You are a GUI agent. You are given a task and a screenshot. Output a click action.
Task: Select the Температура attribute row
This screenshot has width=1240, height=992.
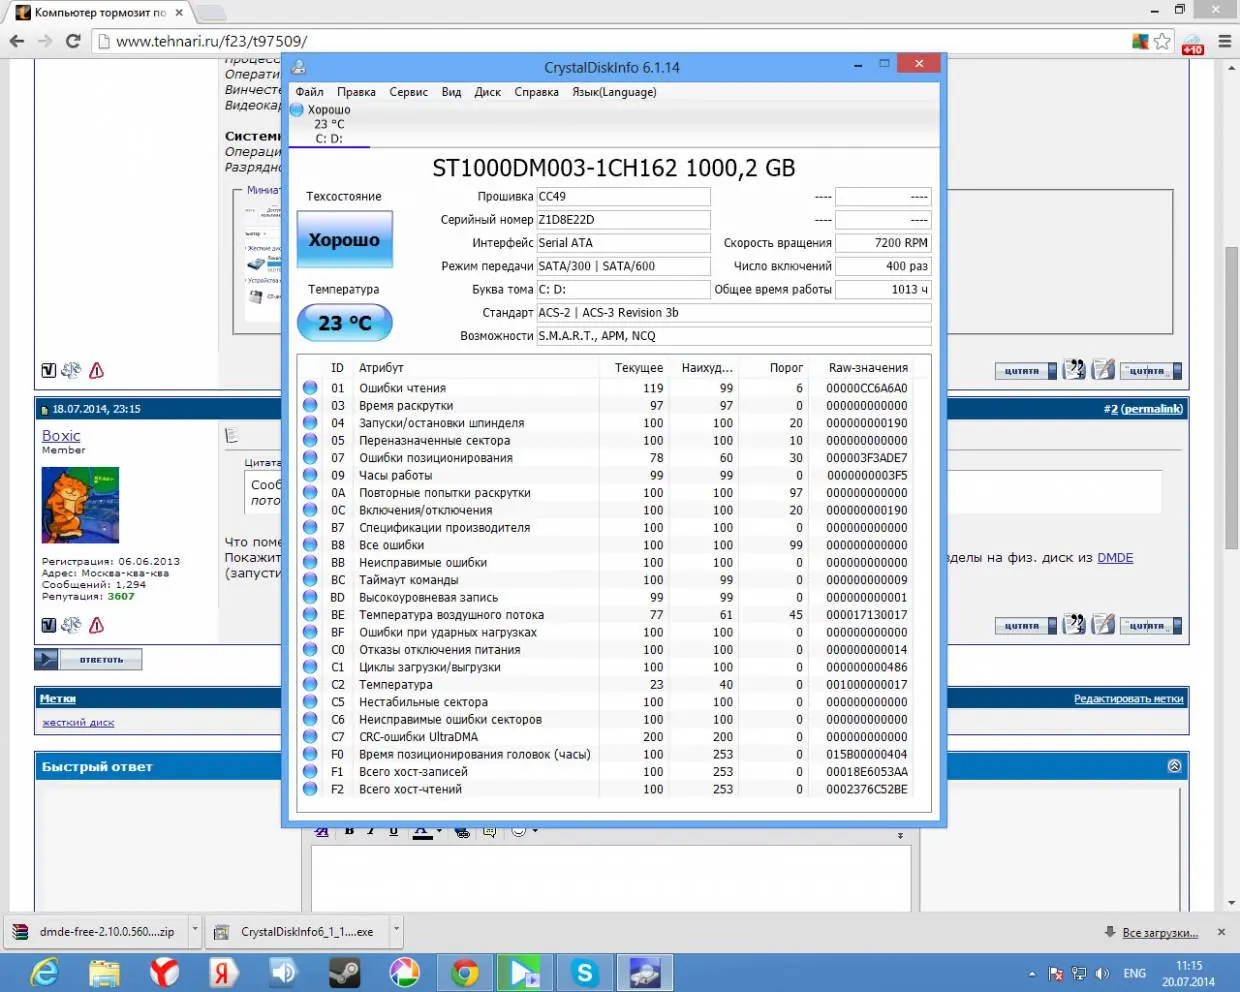615,685
